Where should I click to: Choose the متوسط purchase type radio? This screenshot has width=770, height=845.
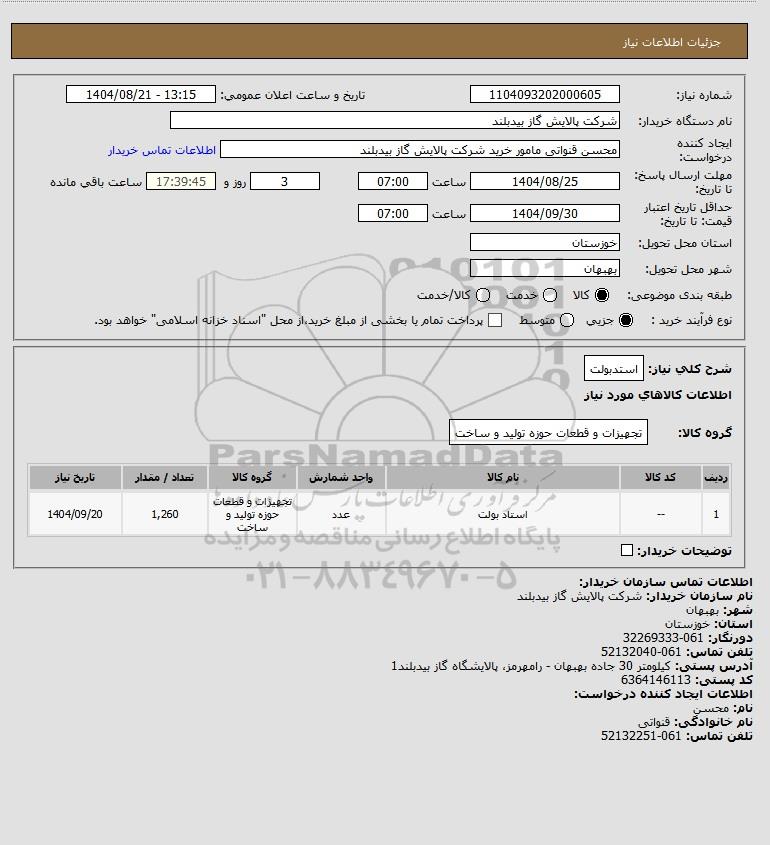coord(566,320)
